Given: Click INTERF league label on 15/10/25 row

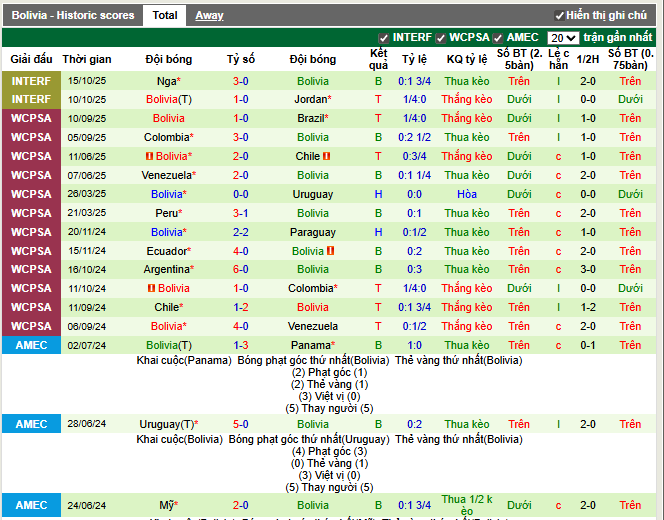Looking at the screenshot, I should (31, 81).
